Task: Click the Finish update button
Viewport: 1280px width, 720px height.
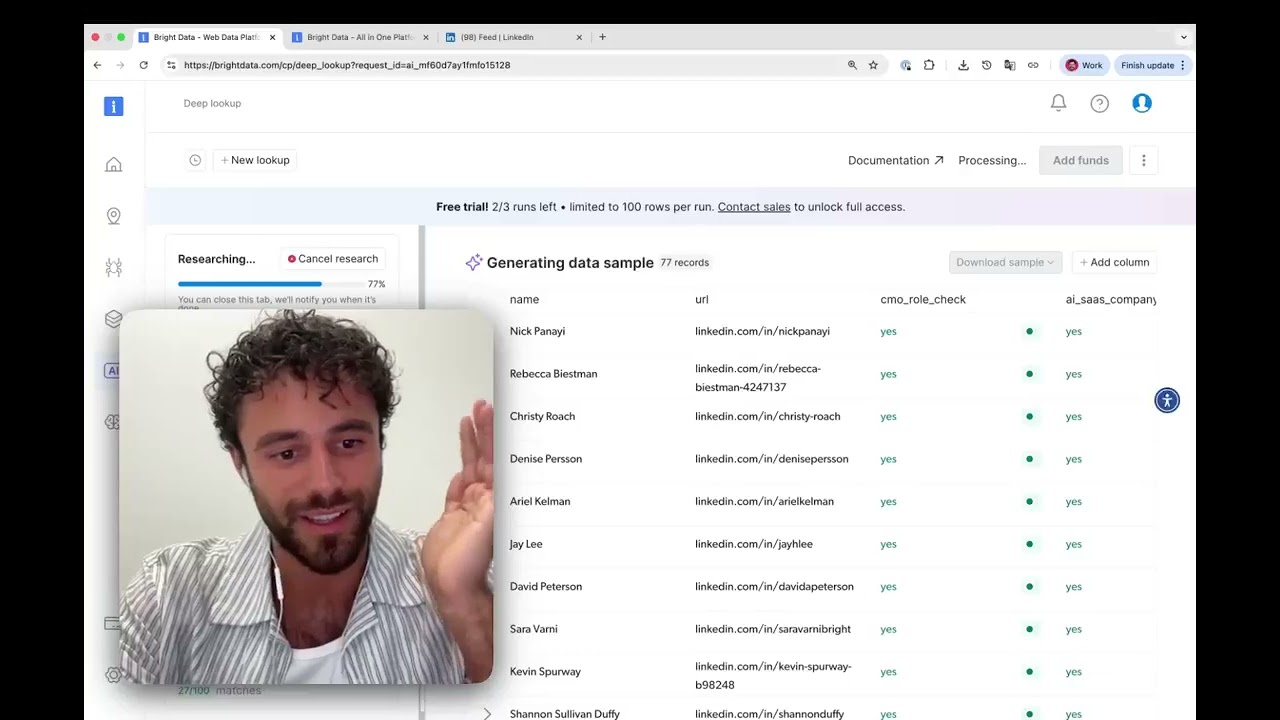Action: tap(1154, 65)
